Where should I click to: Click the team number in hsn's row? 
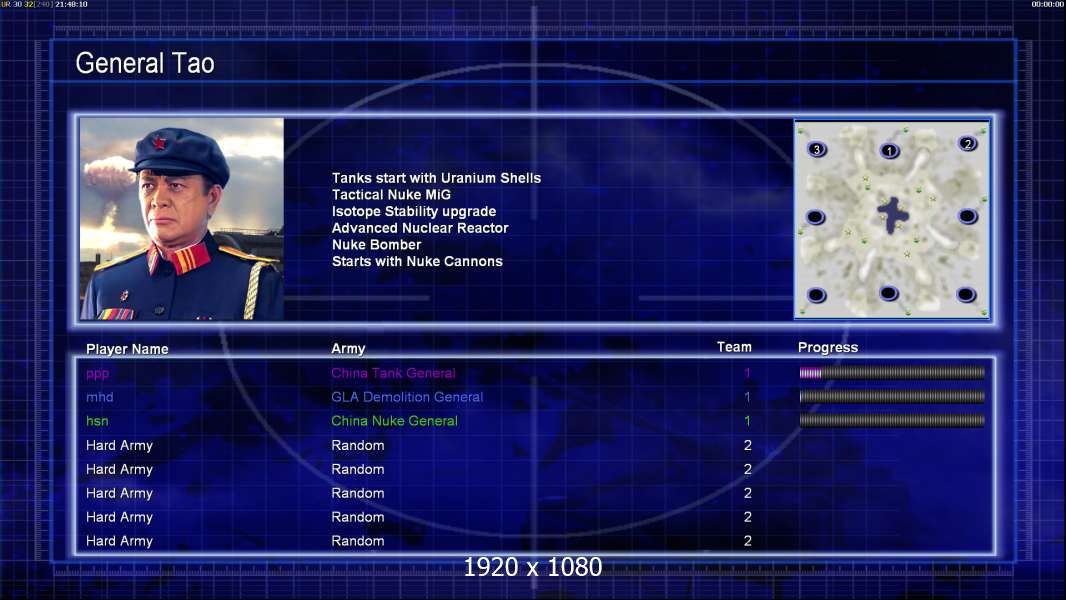747,421
